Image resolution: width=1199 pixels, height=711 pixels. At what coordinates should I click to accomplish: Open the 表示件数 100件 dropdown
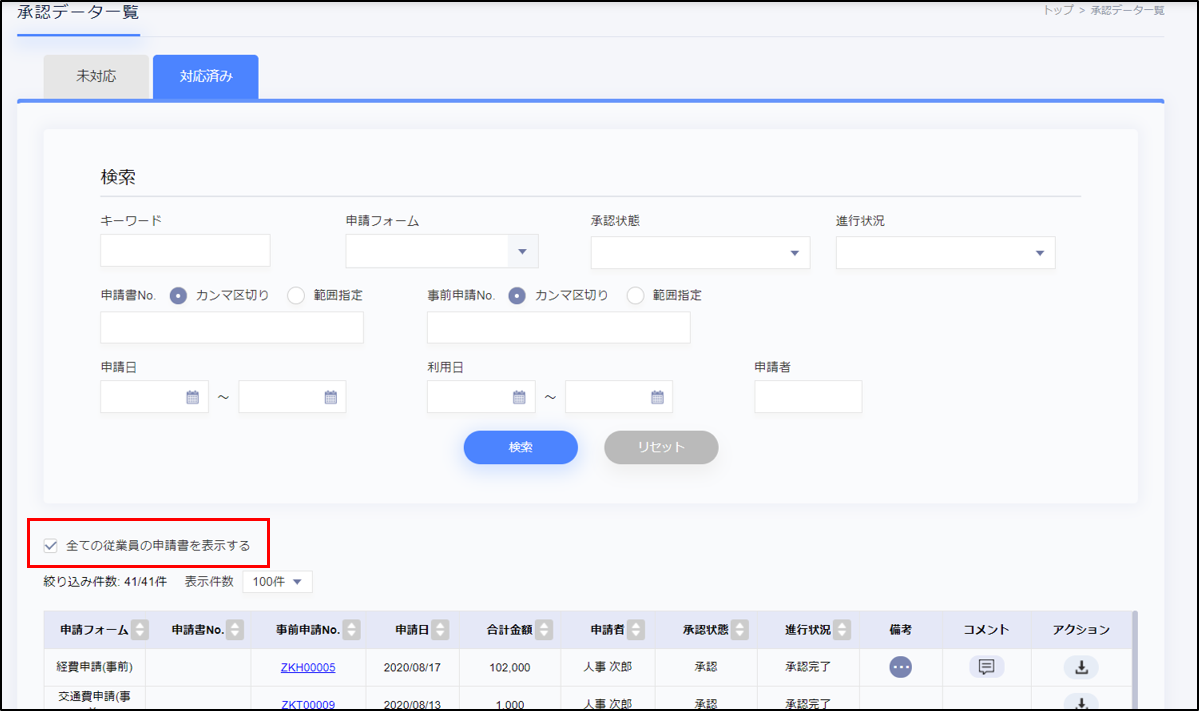tap(278, 581)
